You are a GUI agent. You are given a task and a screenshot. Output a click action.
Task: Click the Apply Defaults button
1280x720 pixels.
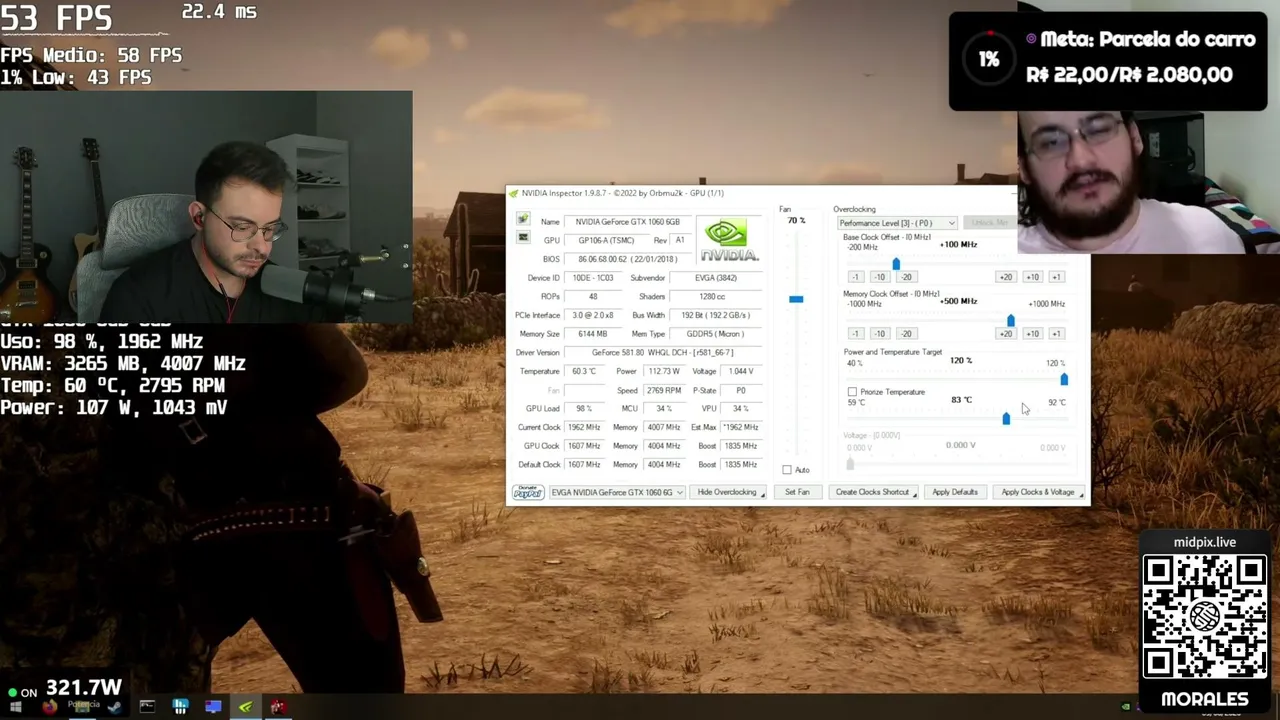click(x=955, y=492)
